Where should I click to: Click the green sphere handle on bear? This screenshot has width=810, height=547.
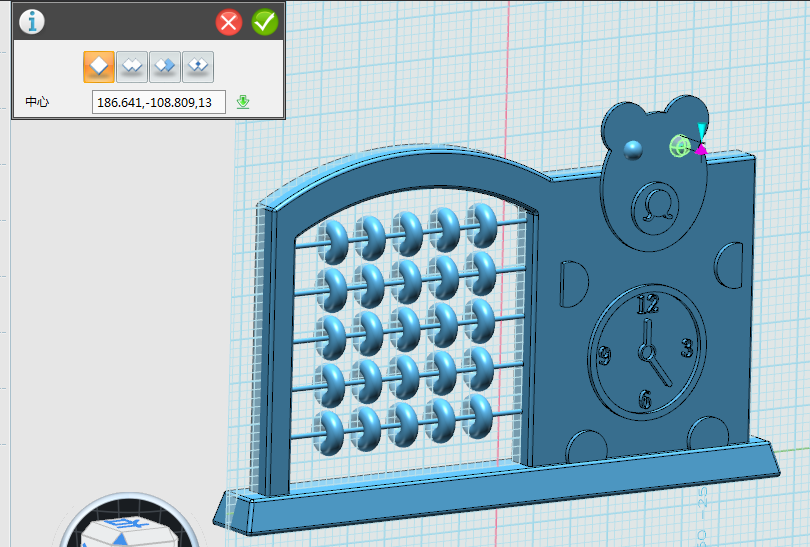click(x=680, y=147)
